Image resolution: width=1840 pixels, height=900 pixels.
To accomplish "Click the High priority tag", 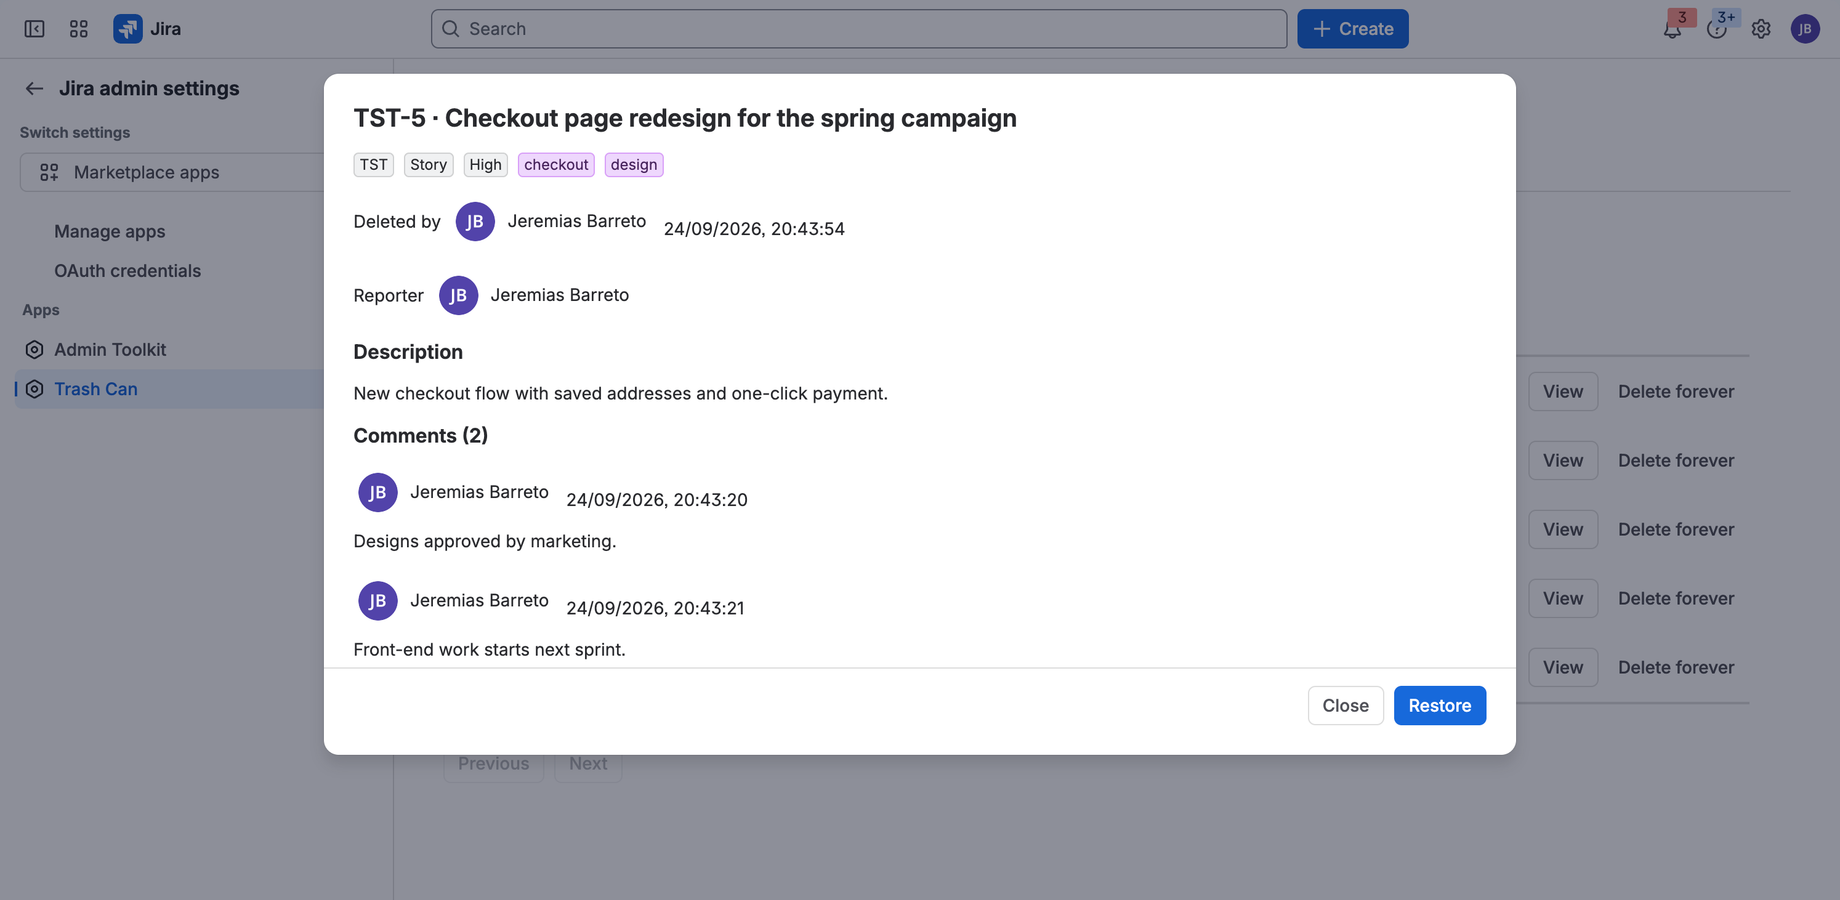I will [x=485, y=165].
